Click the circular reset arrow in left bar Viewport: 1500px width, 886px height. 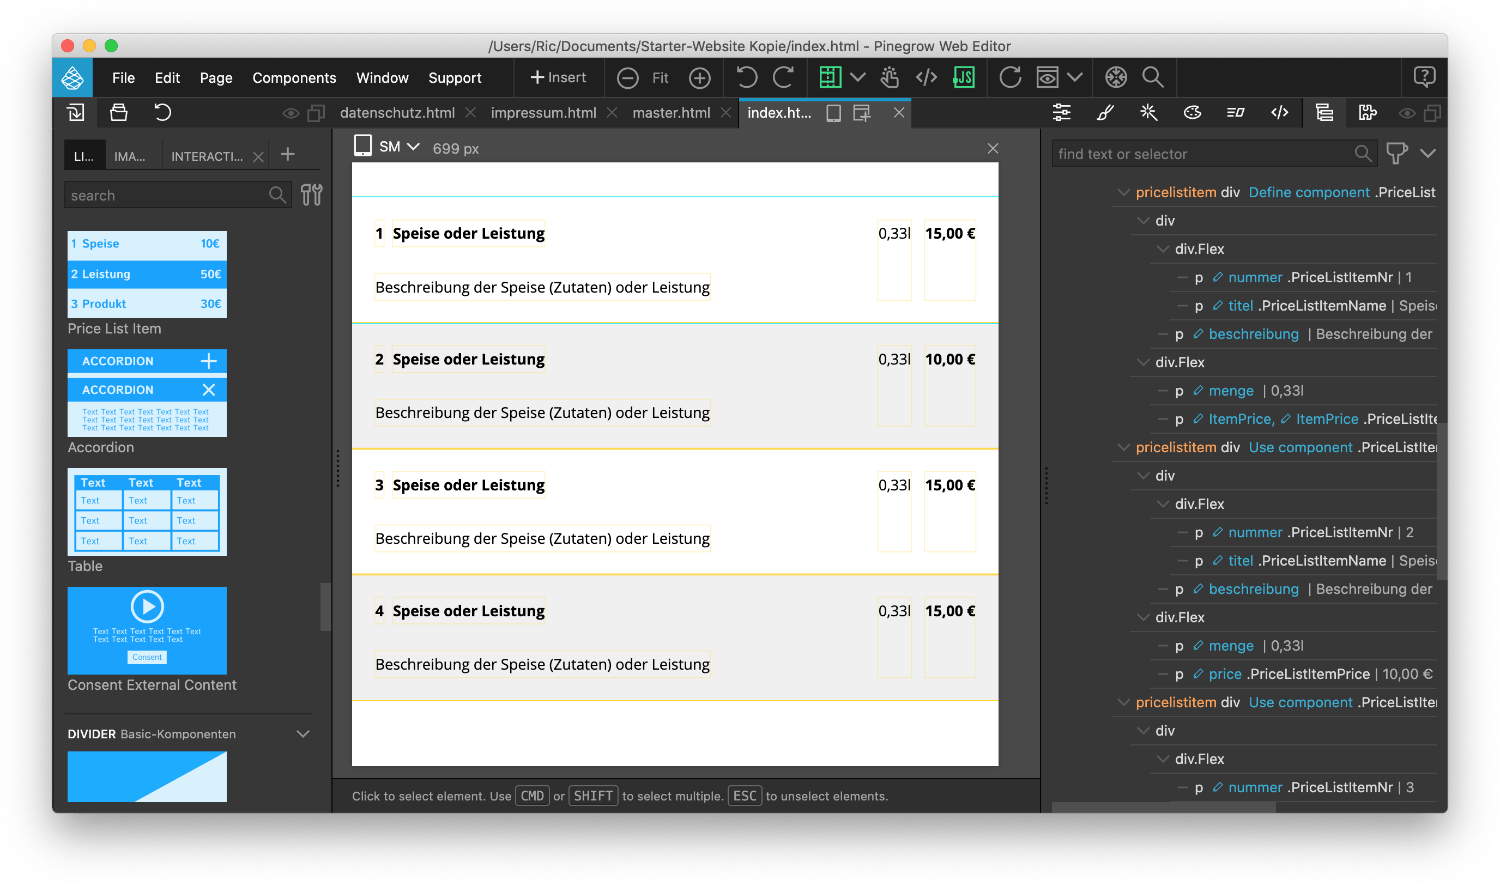click(x=163, y=113)
